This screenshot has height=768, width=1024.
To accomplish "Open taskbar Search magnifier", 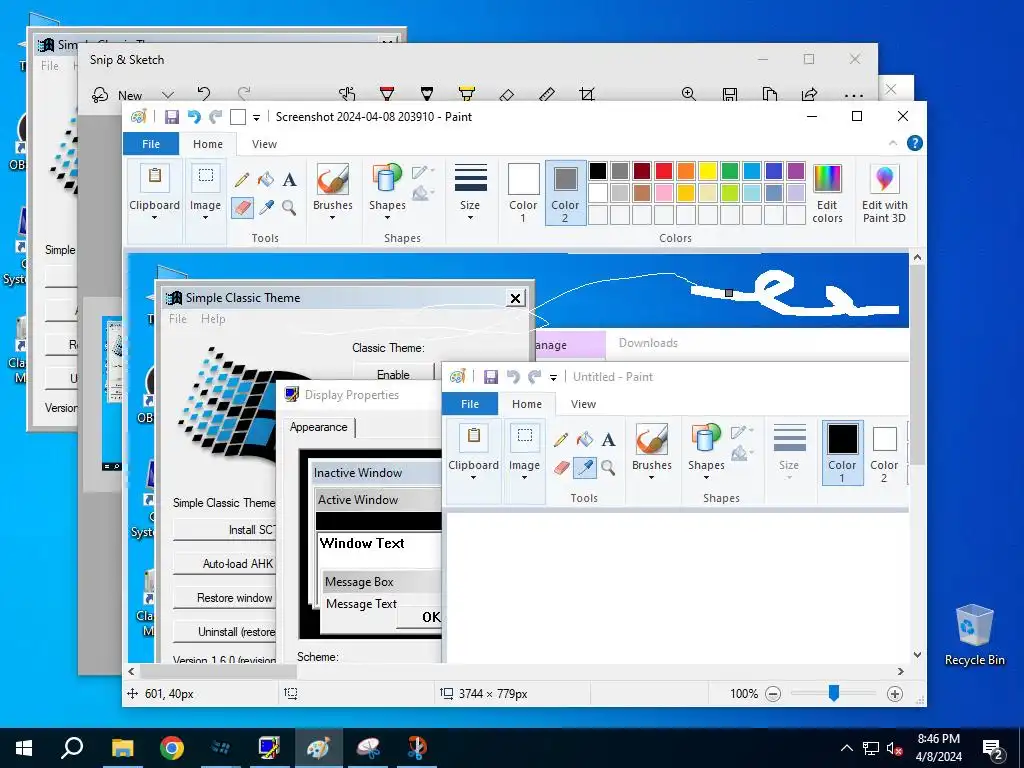I will 72,748.
